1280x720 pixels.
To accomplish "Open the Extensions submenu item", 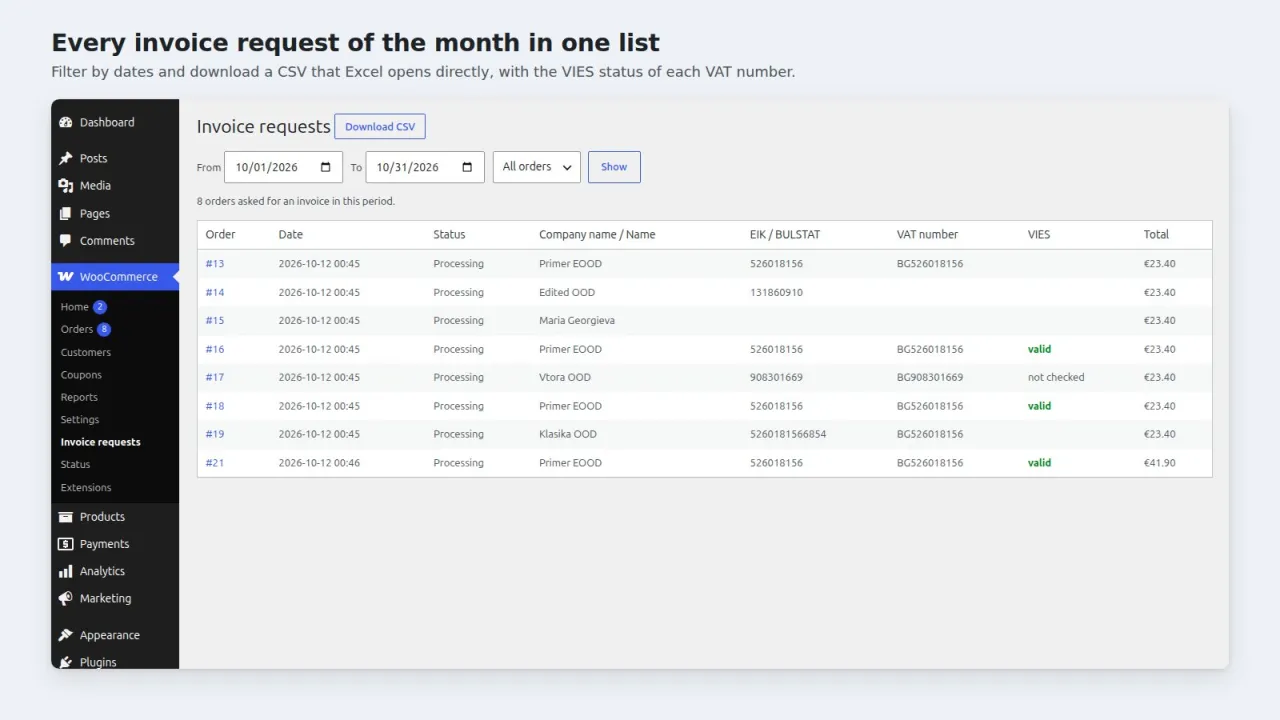I will click(x=86, y=488).
